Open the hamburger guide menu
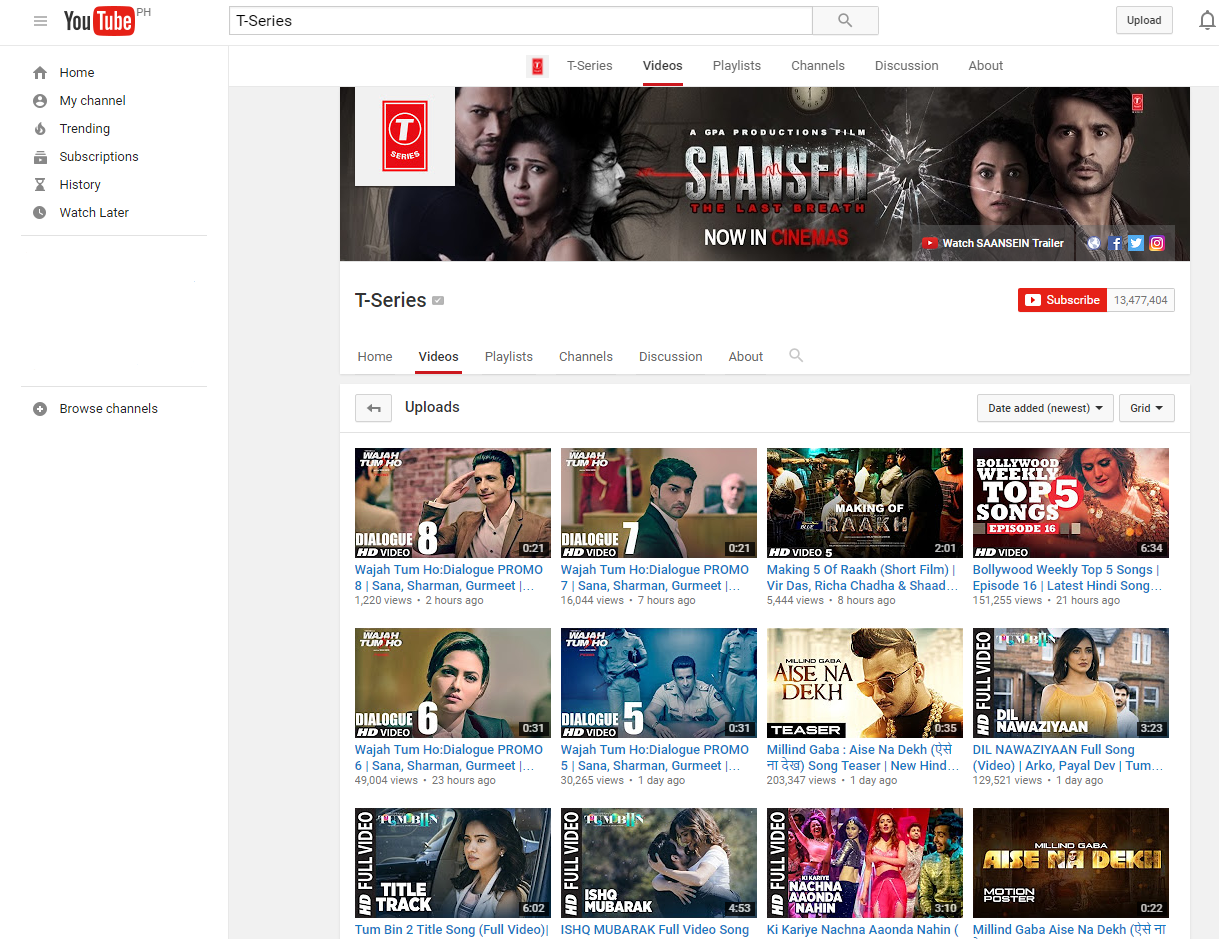The image size is (1219, 939). pos(40,21)
